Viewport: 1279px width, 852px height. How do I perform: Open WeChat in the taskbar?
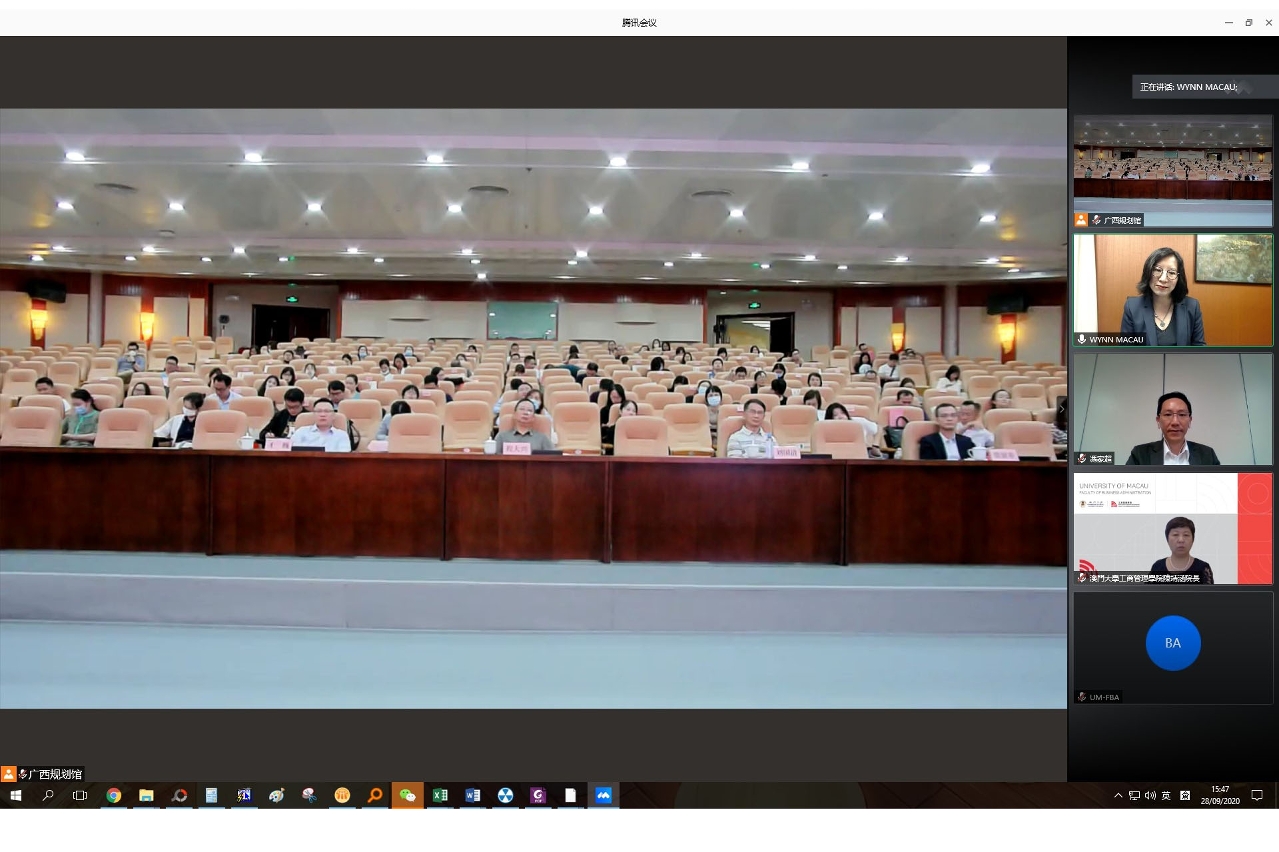click(x=407, y=796)
